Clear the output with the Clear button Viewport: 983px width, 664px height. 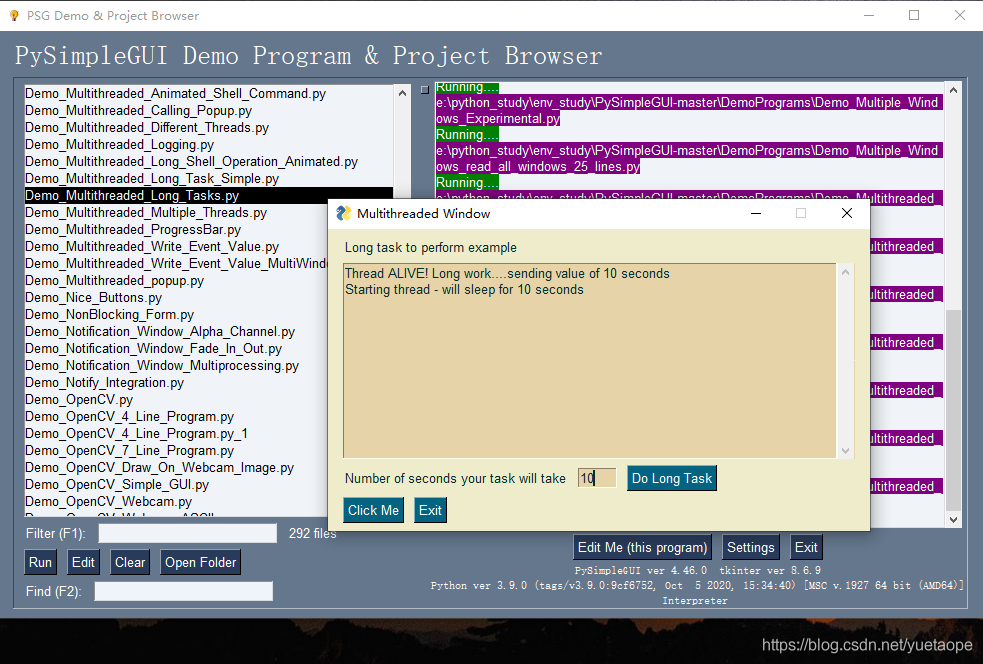tap(130, 562)
